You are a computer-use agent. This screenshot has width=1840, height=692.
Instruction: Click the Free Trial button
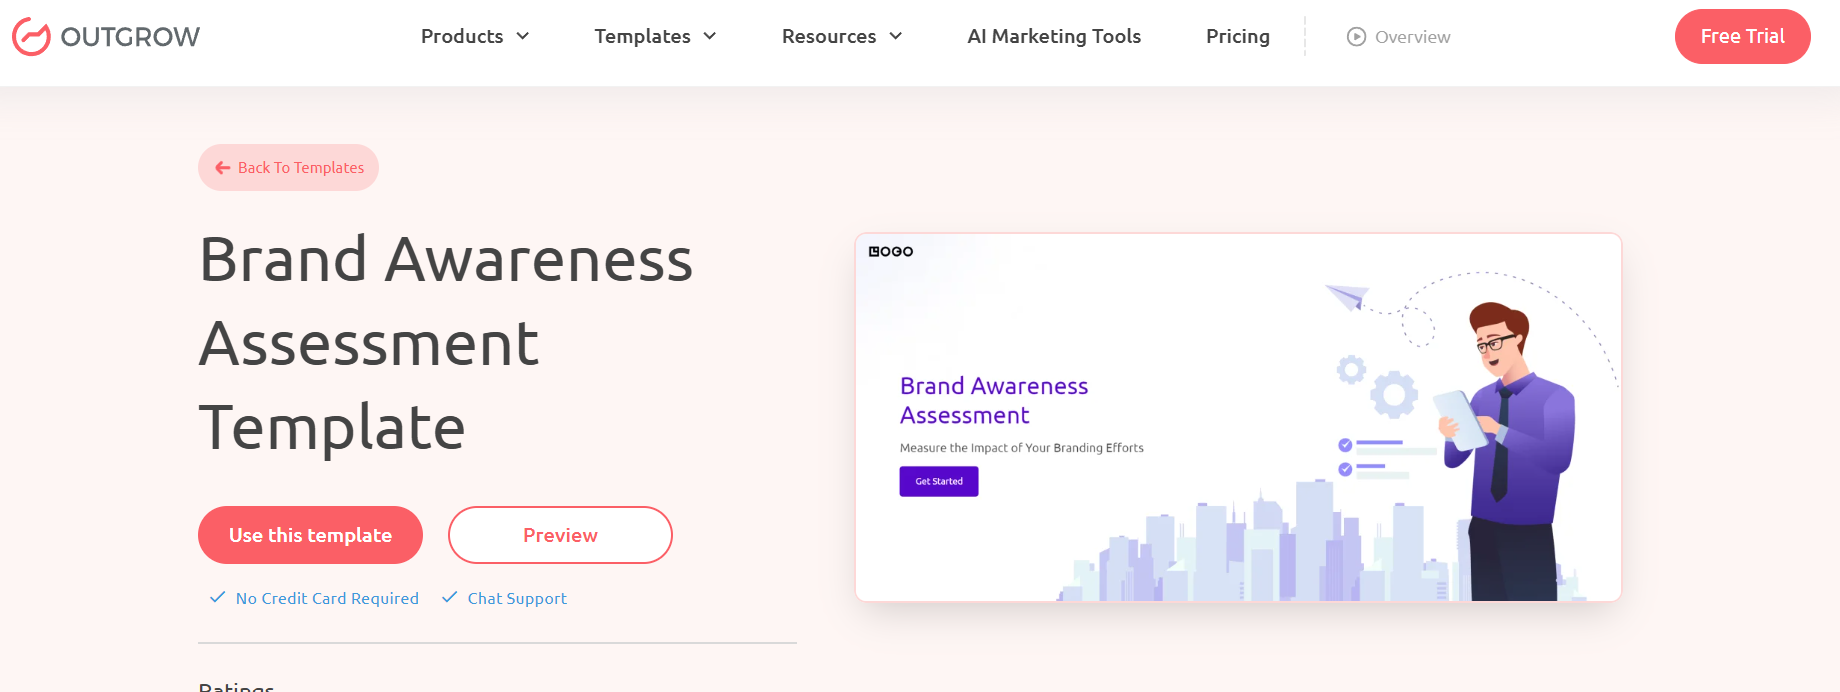(1742, 37)
